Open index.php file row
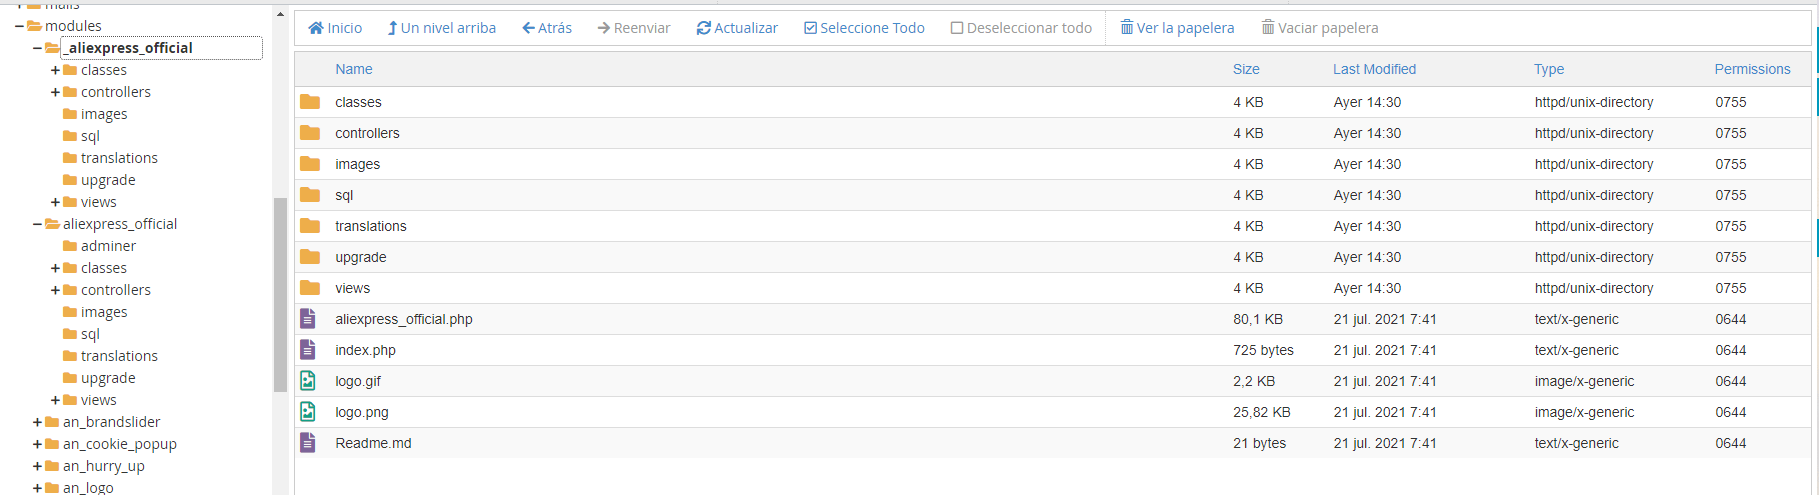This screenshot has height=495, width=1819. [1053, 350]
